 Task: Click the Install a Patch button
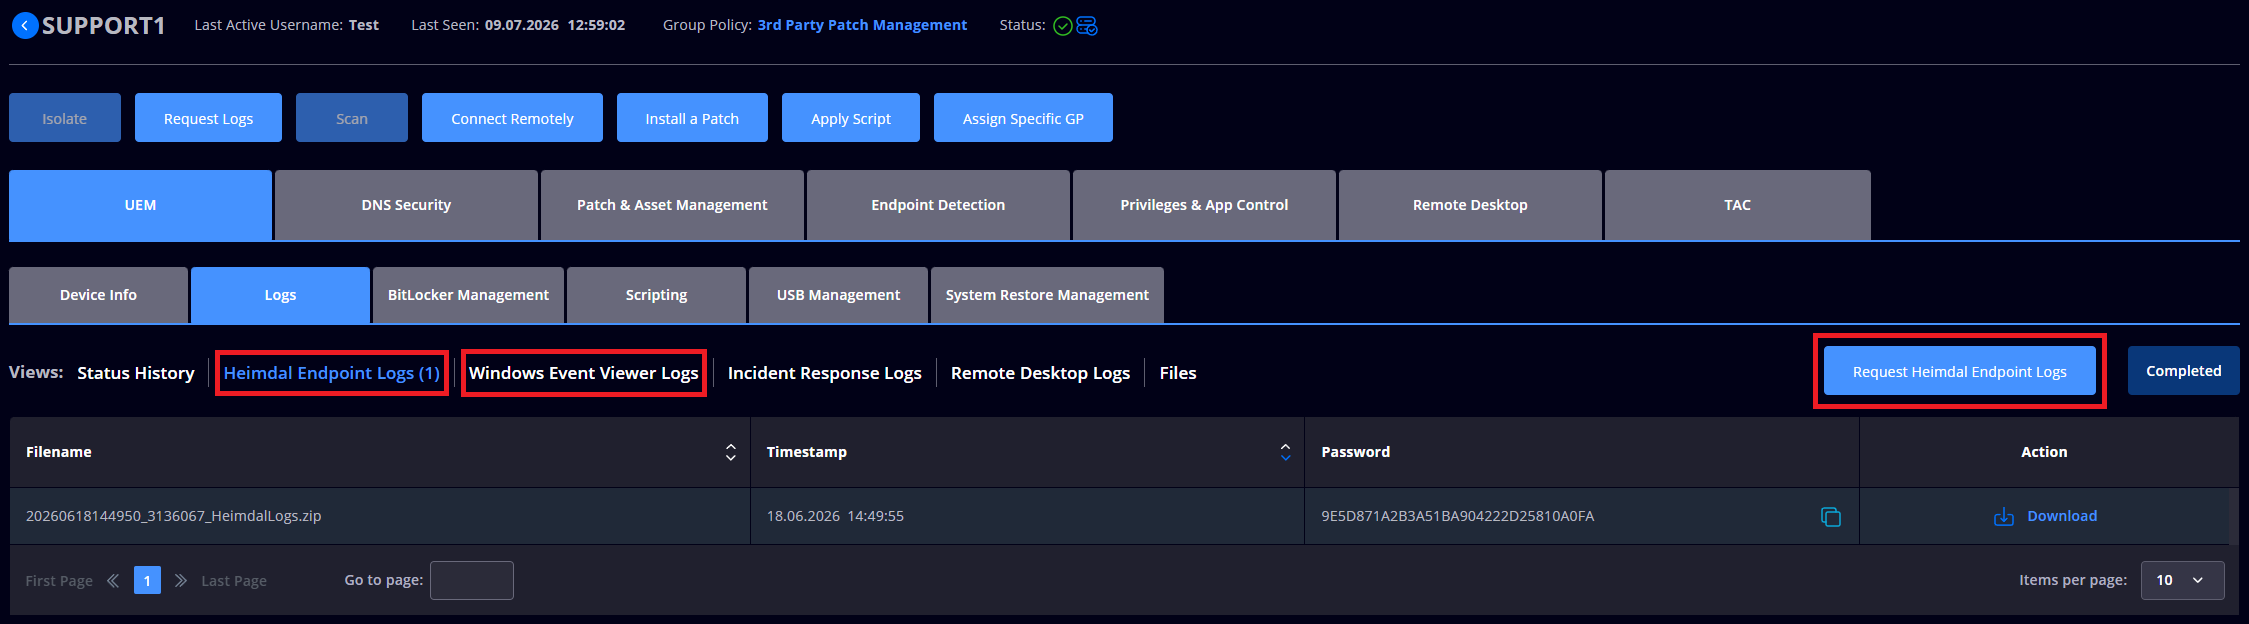point(692,118)
